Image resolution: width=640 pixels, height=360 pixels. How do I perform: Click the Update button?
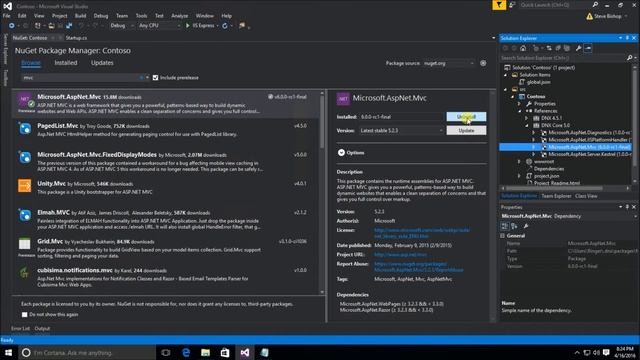(466, 131)
